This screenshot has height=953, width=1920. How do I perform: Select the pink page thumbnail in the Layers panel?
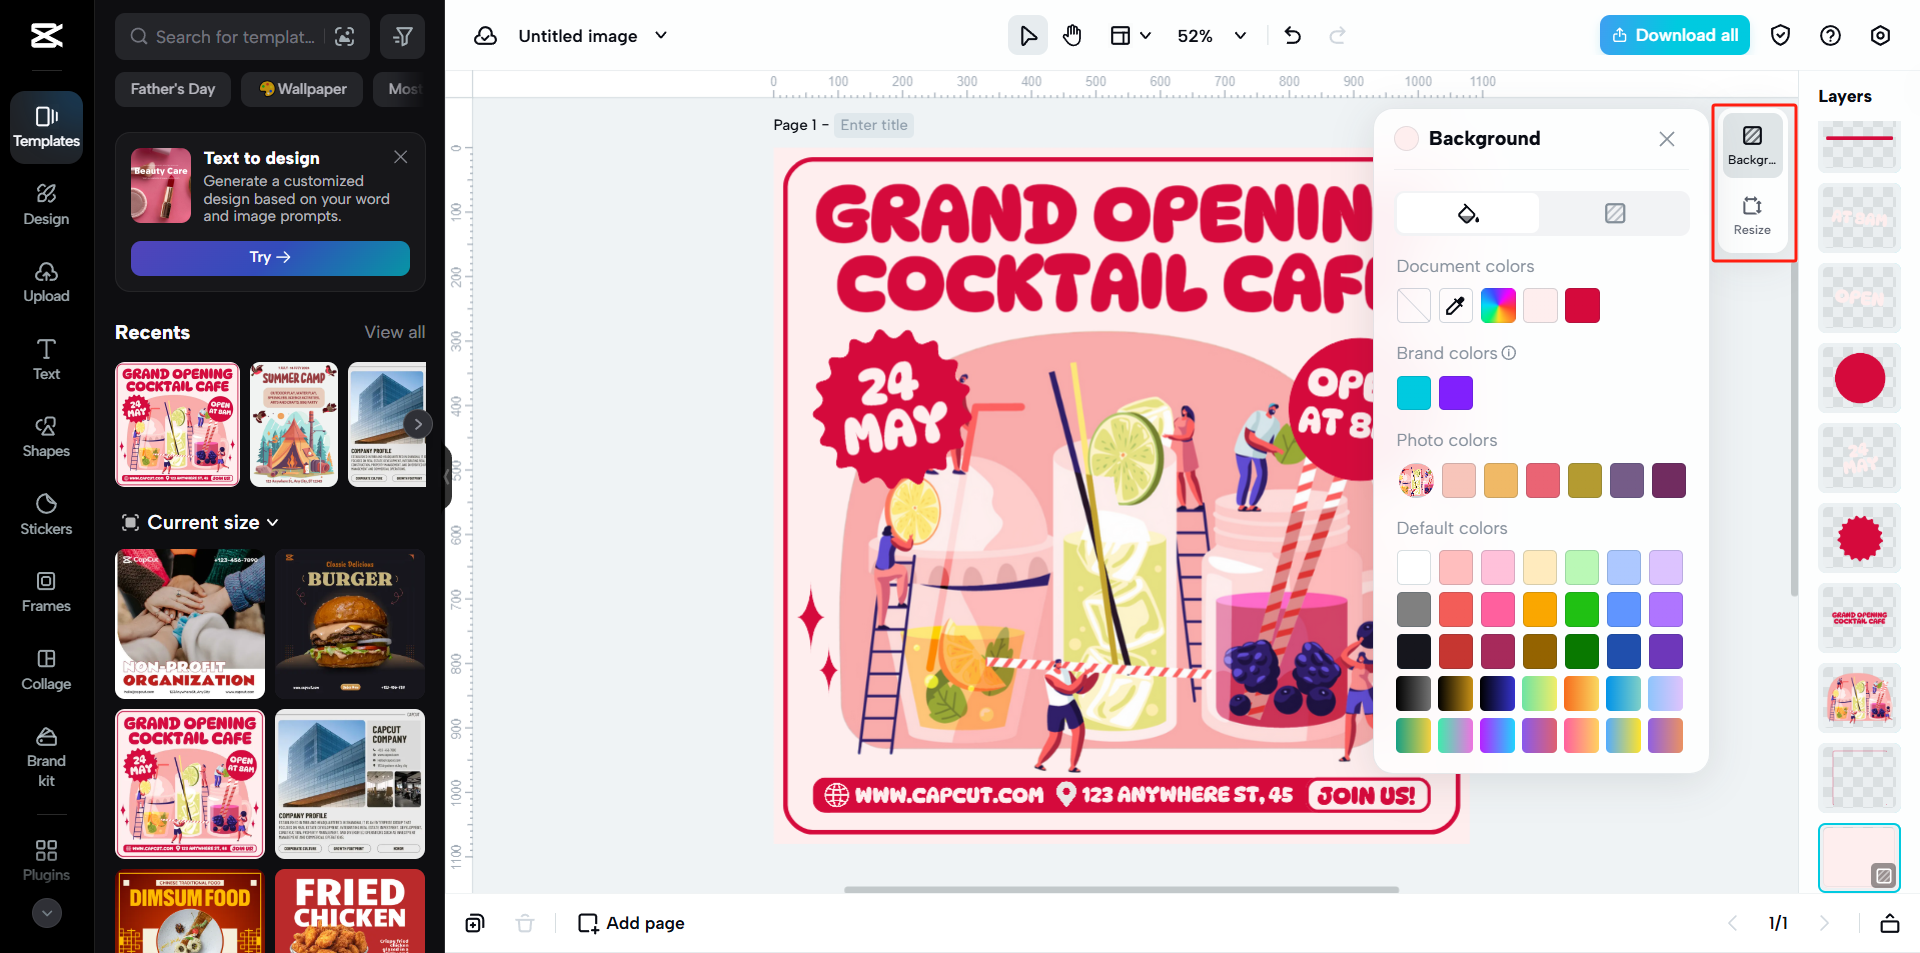coord(1858,857)
